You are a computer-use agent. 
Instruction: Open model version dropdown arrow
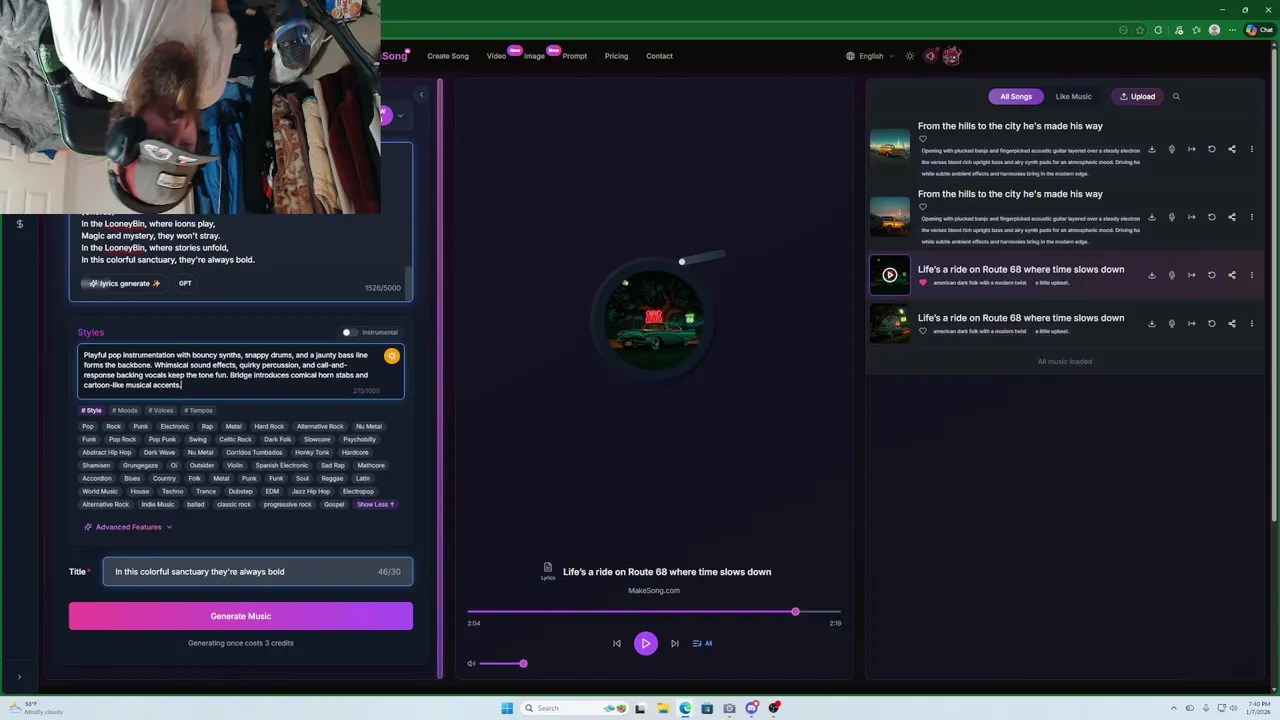401,115
